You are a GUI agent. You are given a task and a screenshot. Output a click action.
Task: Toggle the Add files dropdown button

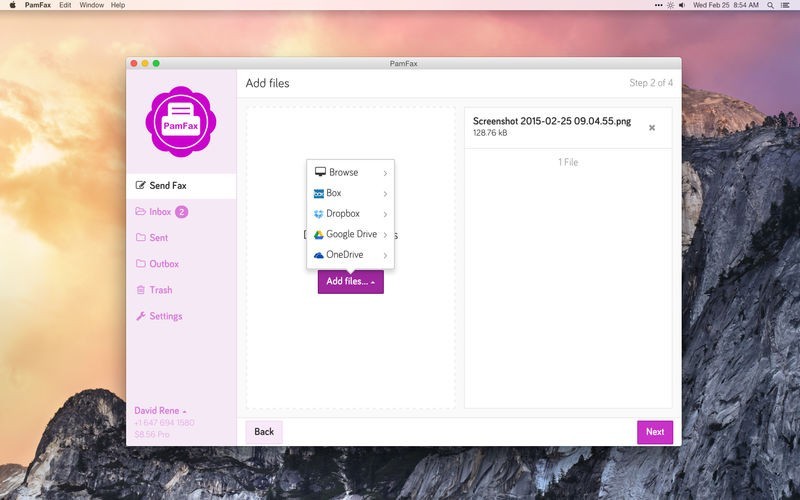click(x=350, y=282)
